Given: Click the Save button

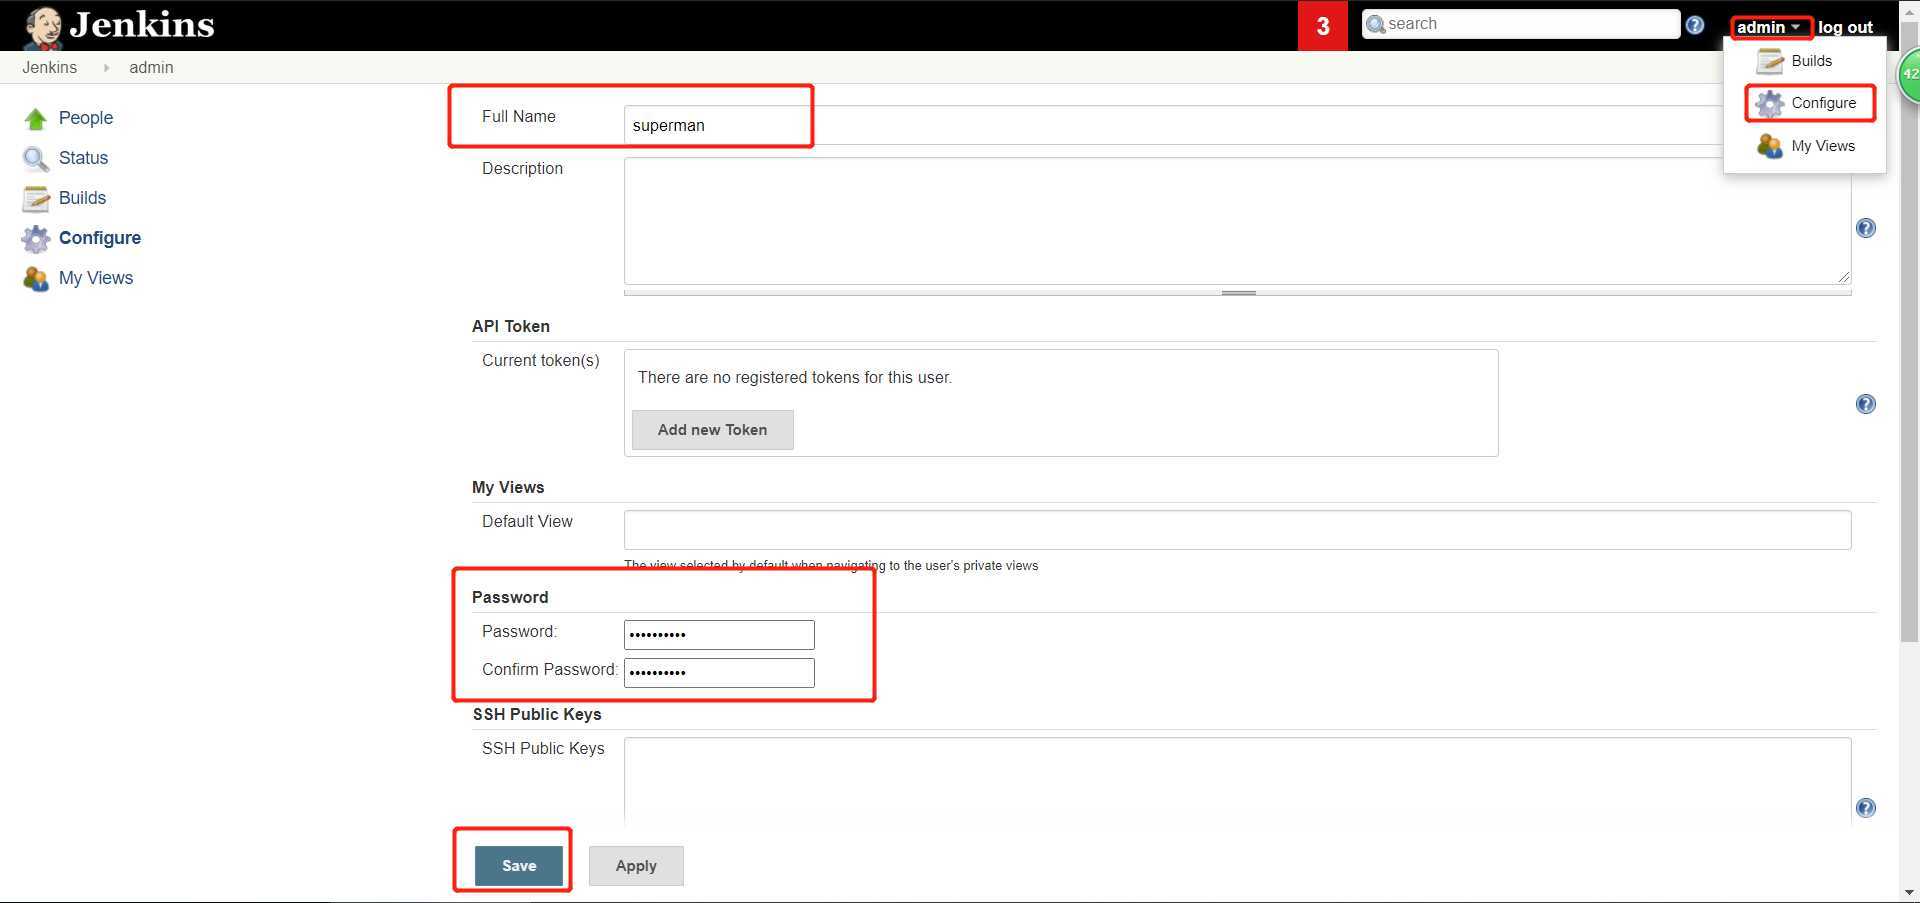Looking at the screenshot, I should 519,866.
